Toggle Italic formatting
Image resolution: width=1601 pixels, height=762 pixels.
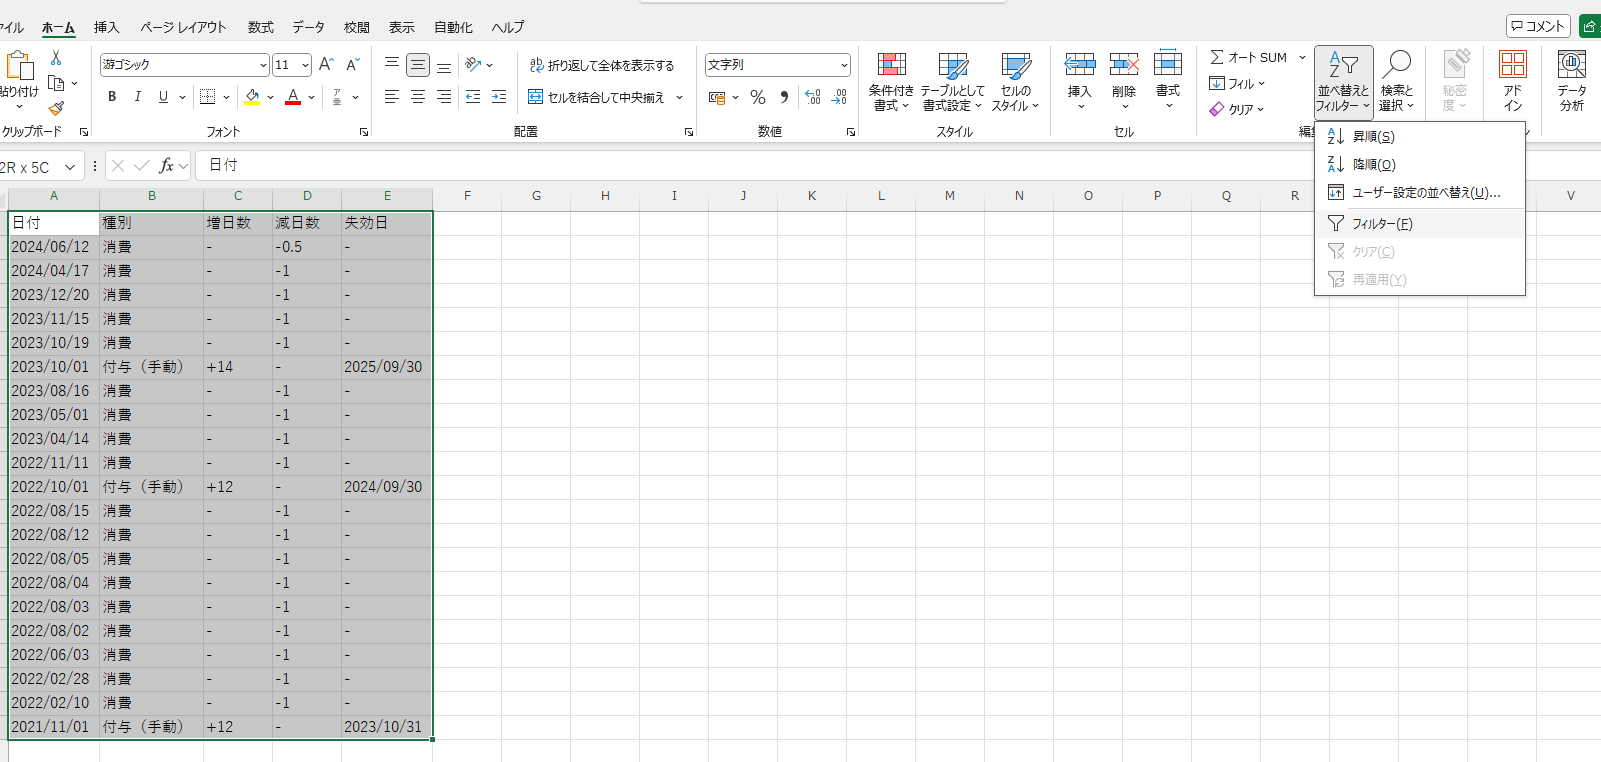coord(137,97)
